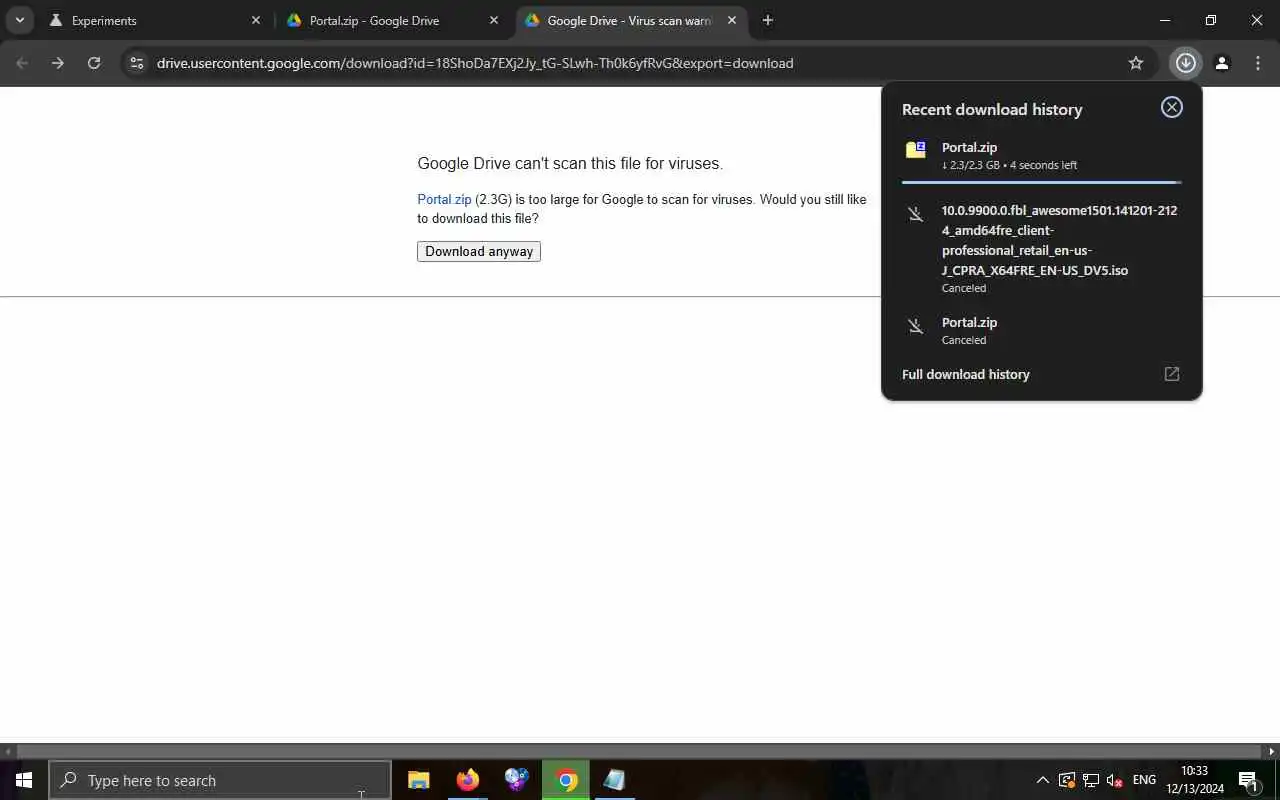Click the canceled ISO download icon
This screenshot has height=800, width=1280.
pyautogui.click(x=915, y=214)
